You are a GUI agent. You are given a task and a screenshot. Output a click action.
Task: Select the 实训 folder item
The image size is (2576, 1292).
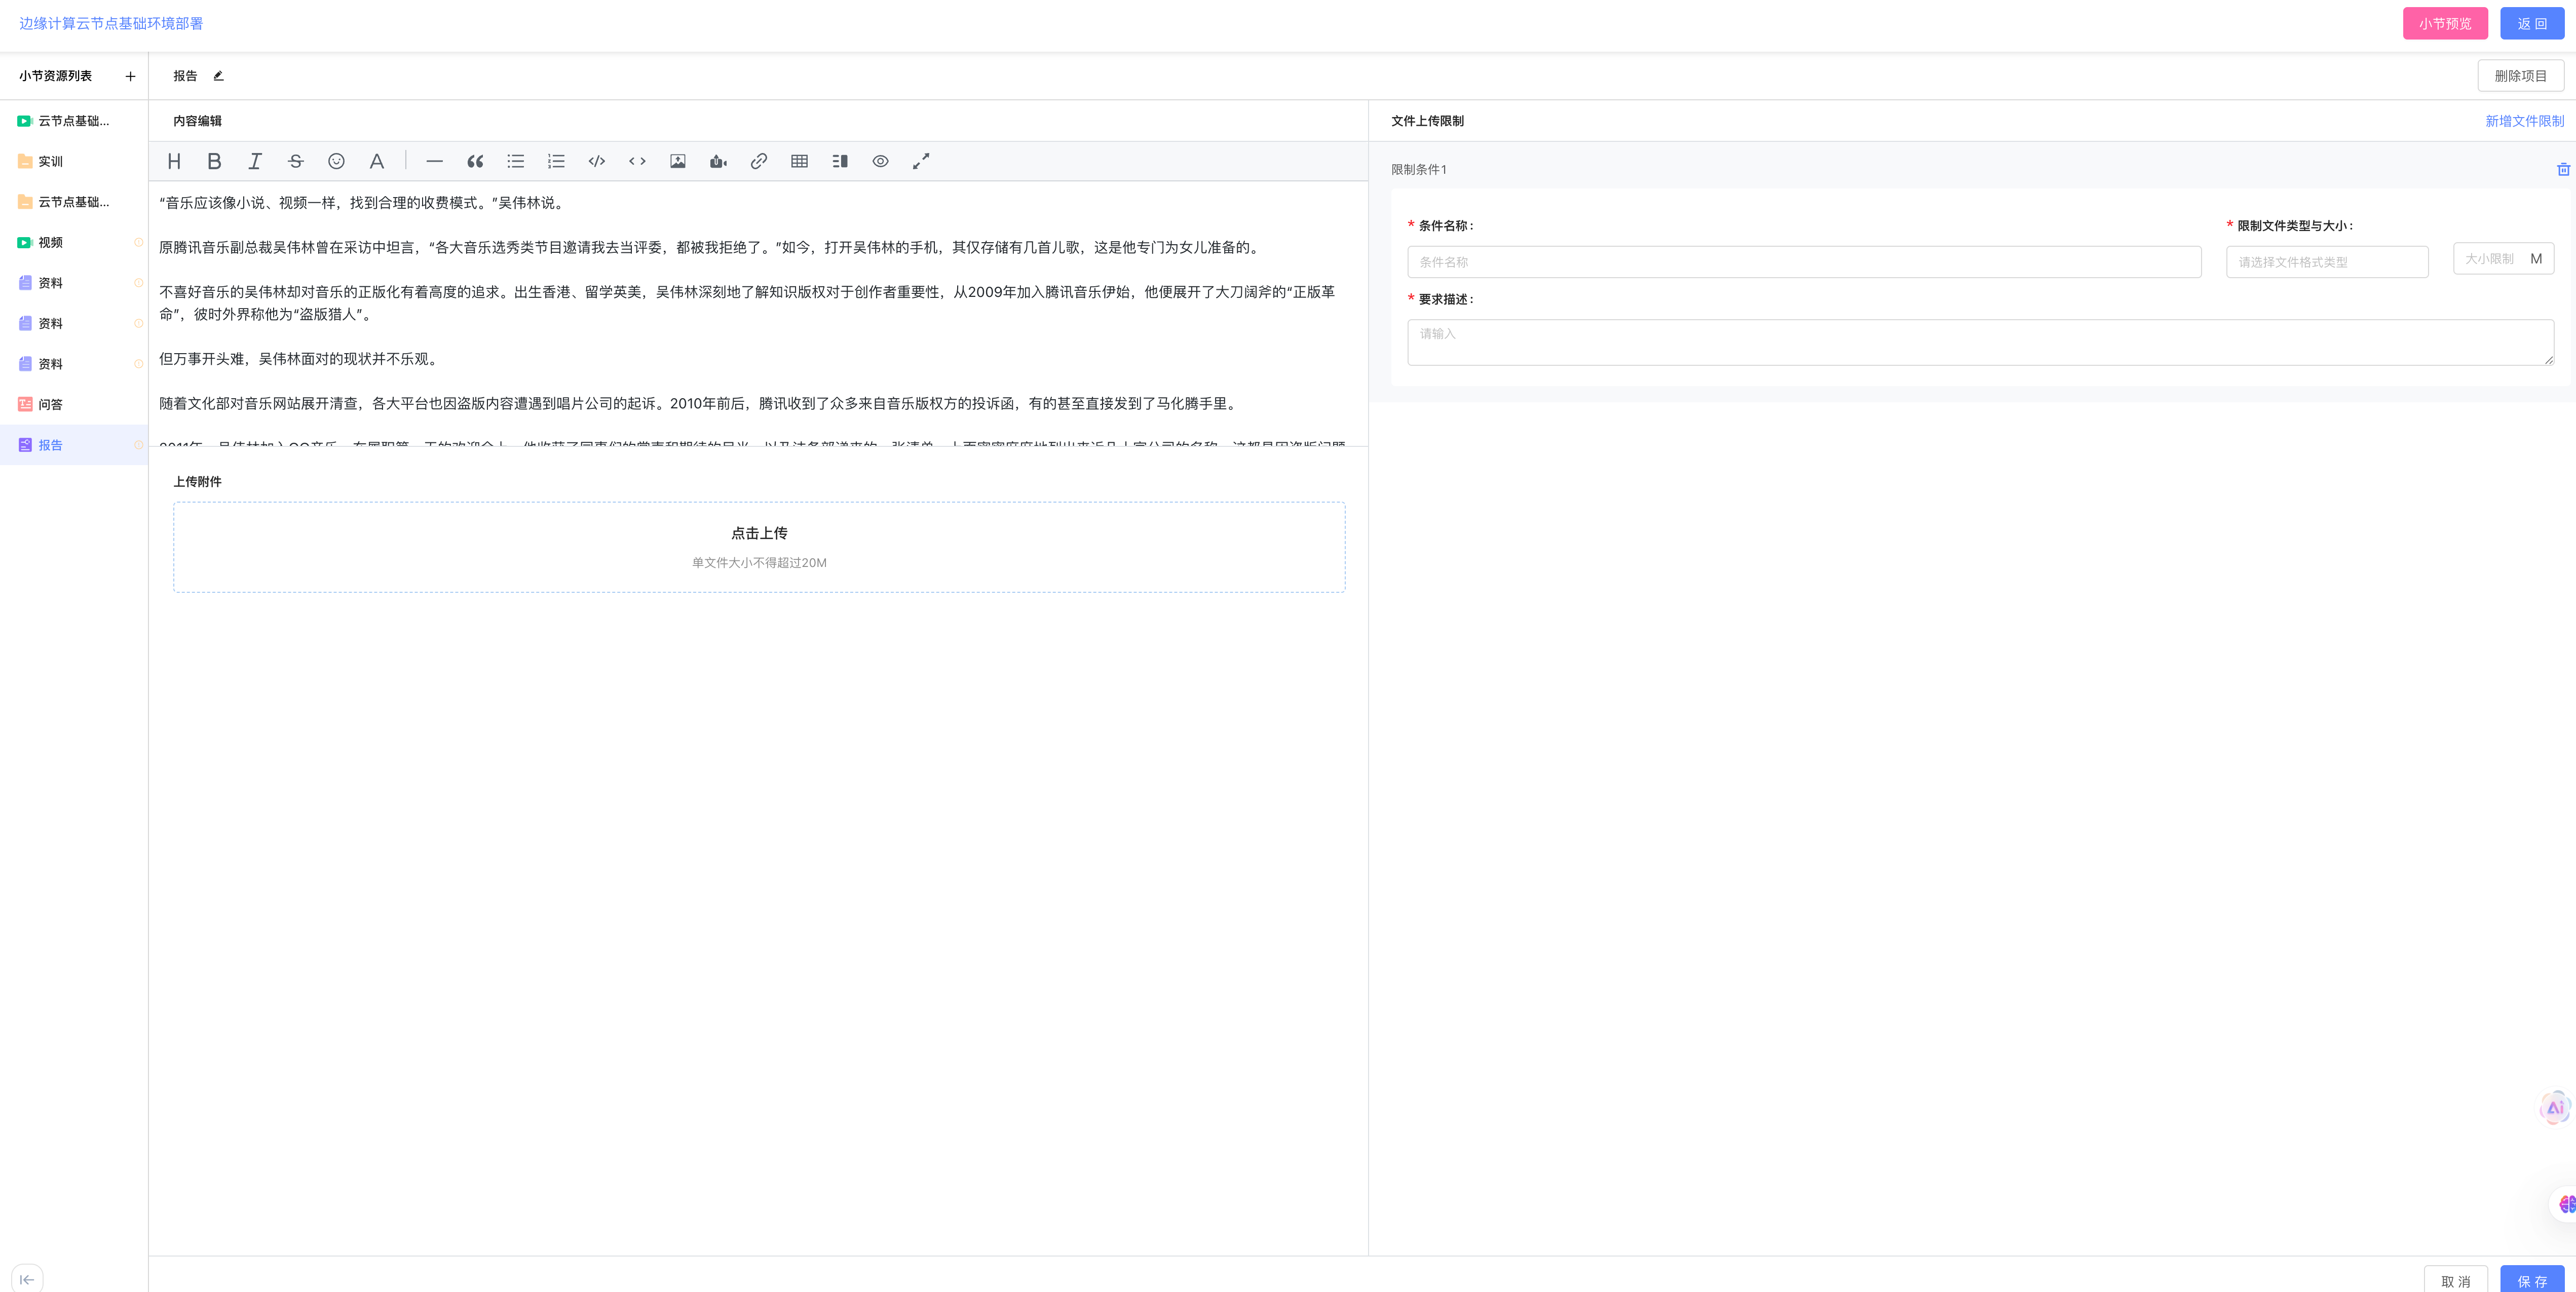(x=50, y=161)
